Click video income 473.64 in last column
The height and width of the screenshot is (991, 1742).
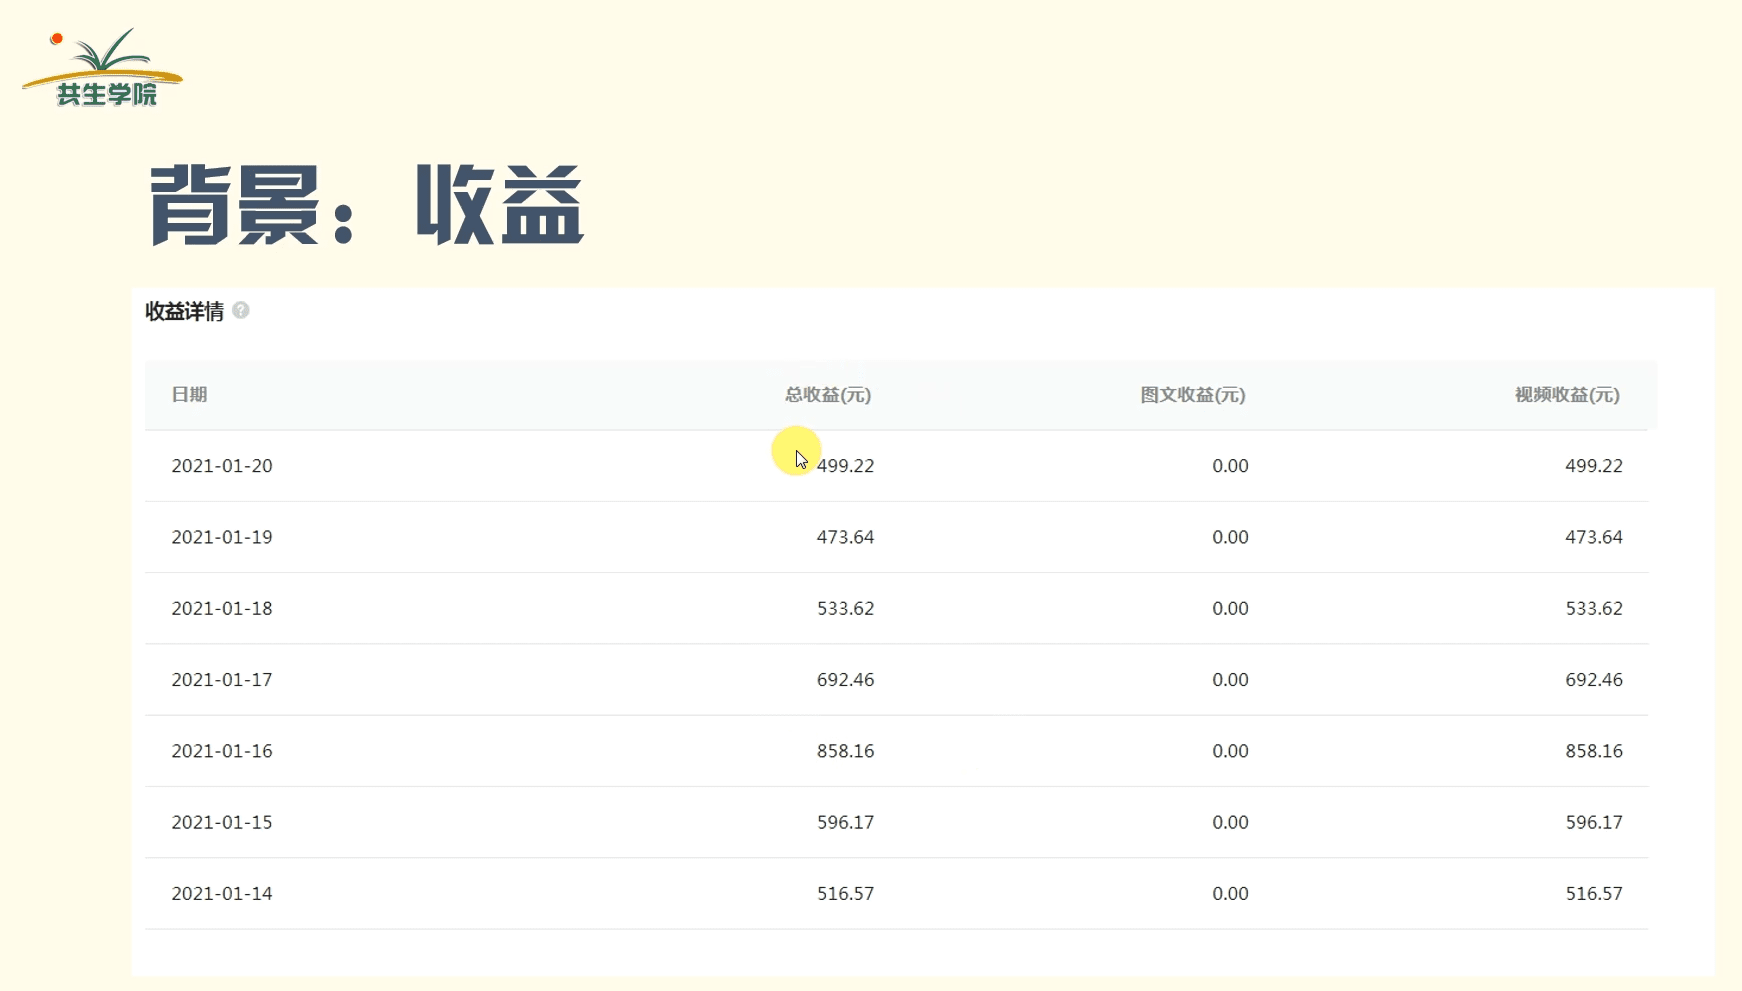[1594, 537]
